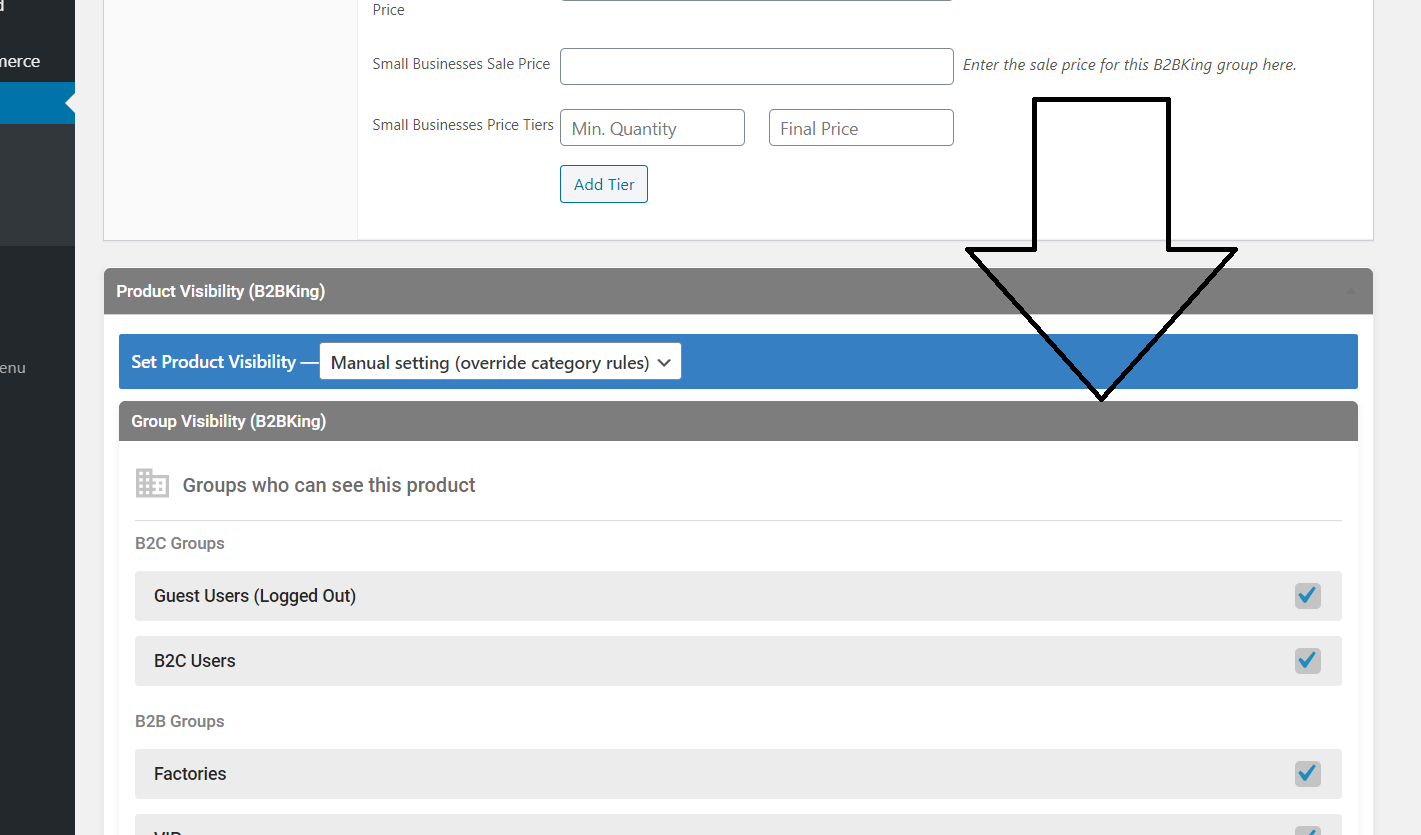Click the Final Price input field
This screenshot has height=835, width=1421.
click(861, 128)
